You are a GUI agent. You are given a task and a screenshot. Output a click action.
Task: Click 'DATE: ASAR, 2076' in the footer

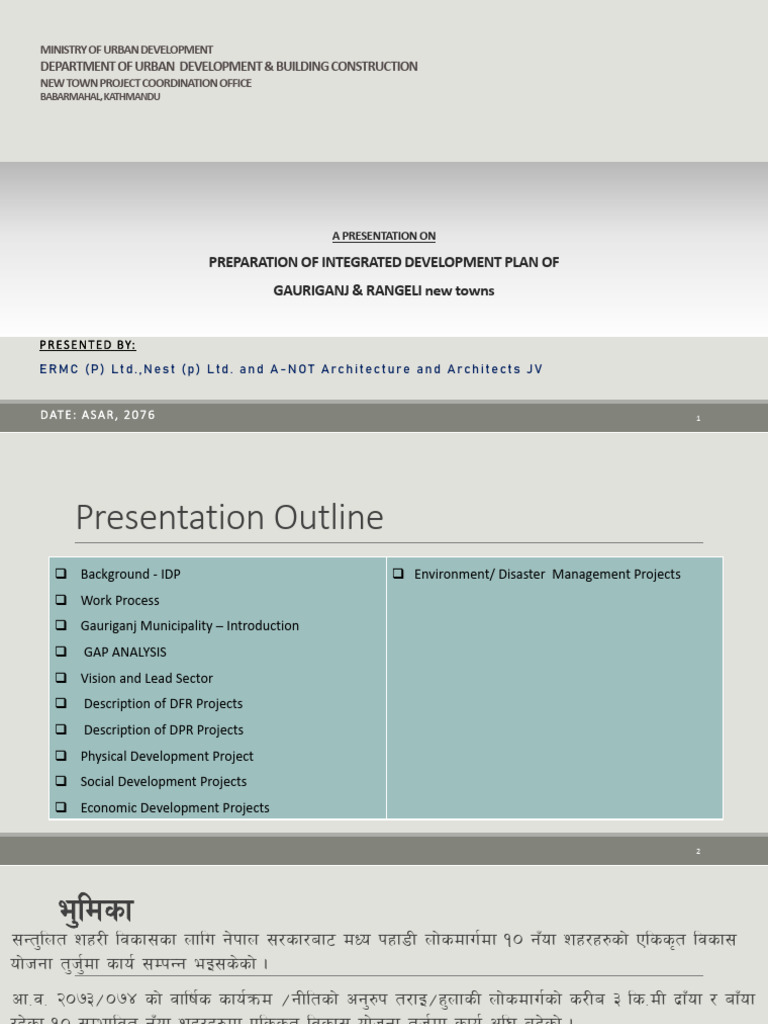pyautogui.click(x=98, y=415)
